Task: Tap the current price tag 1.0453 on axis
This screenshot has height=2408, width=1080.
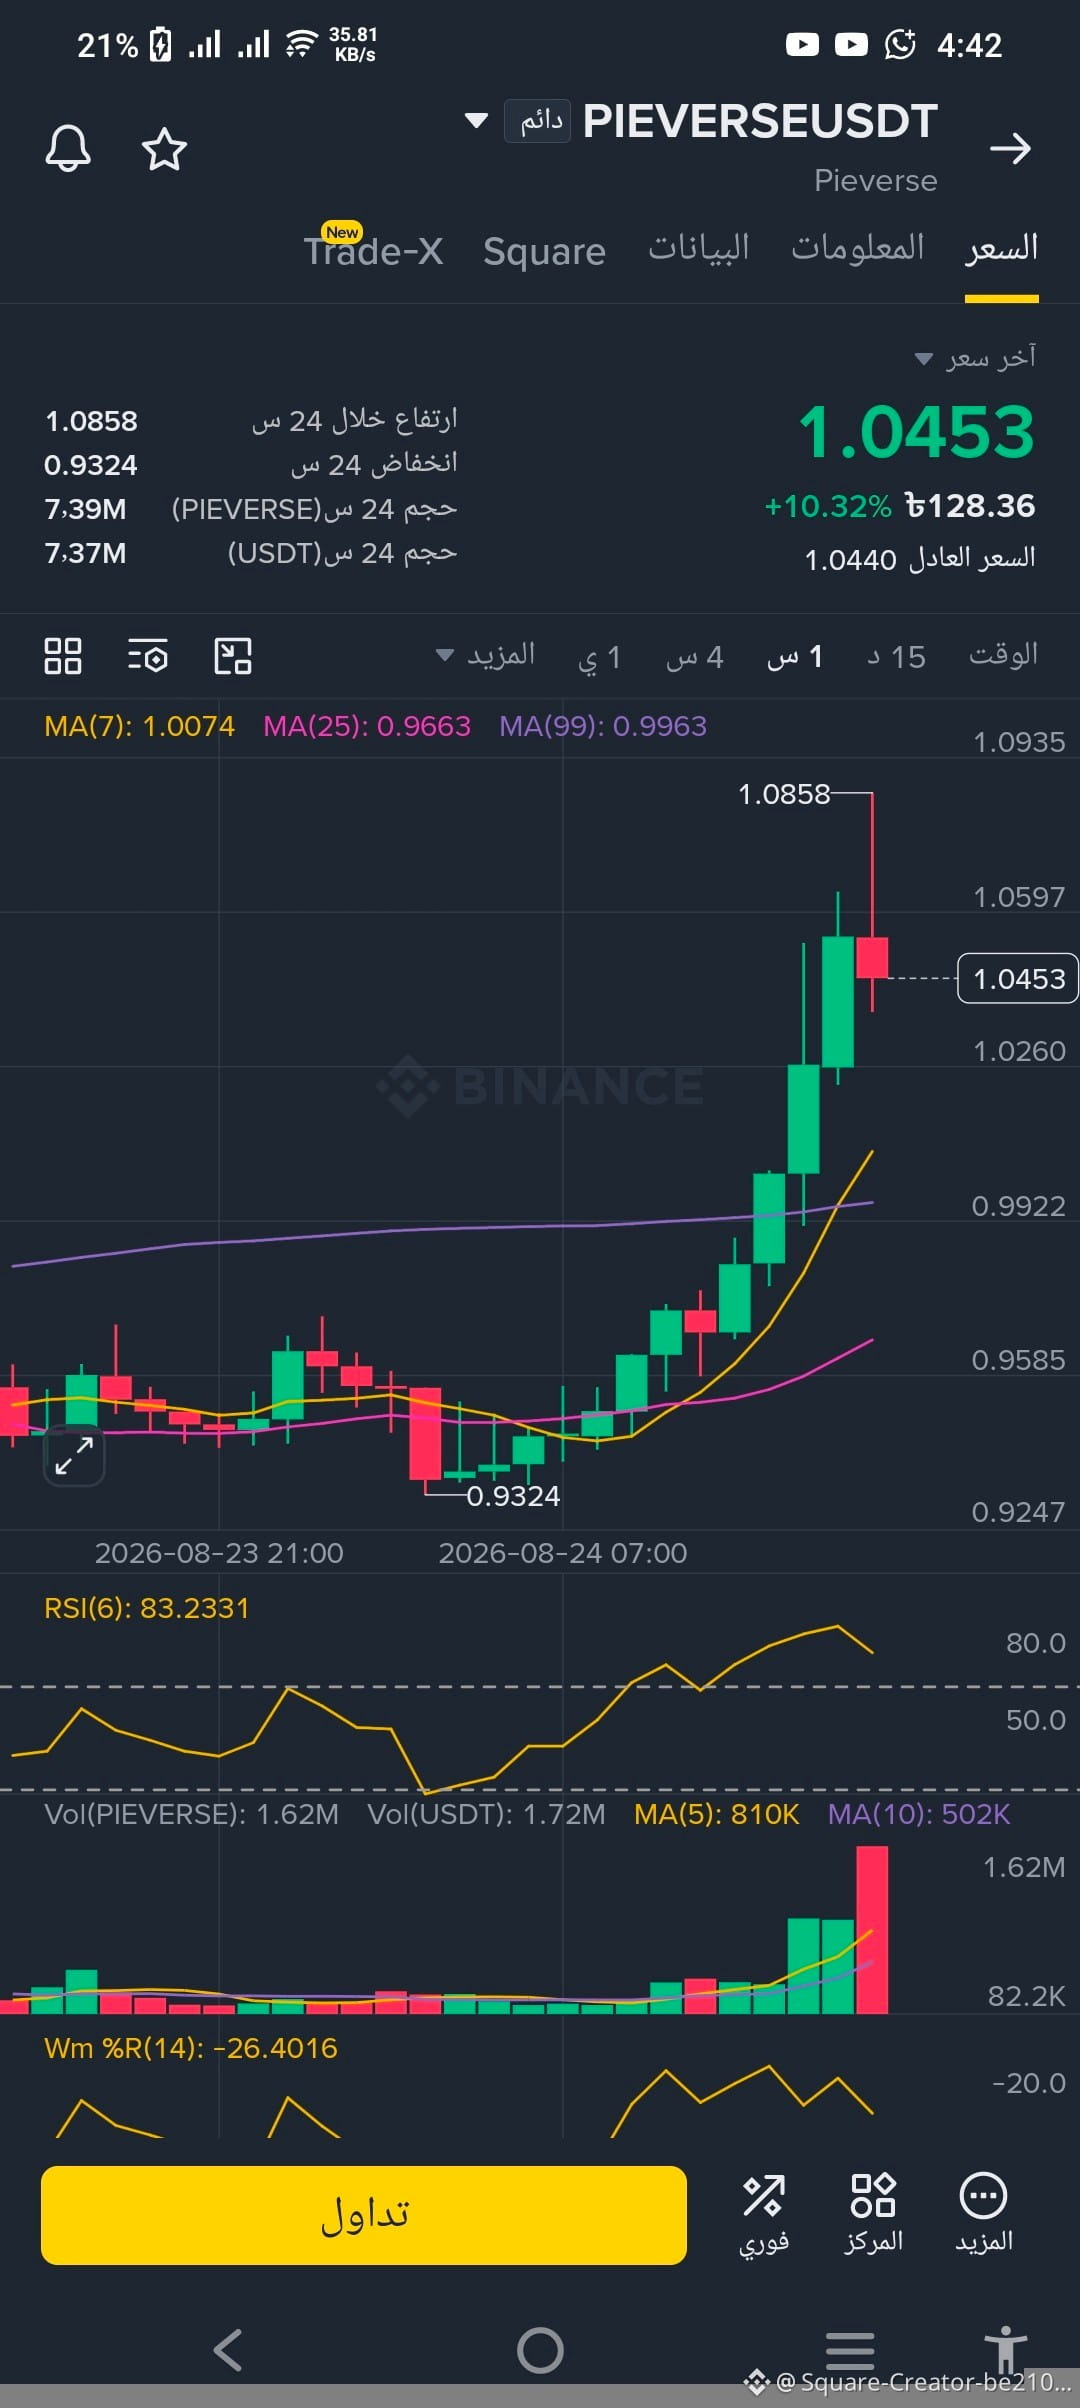Action: click(x=1018, y=978)
